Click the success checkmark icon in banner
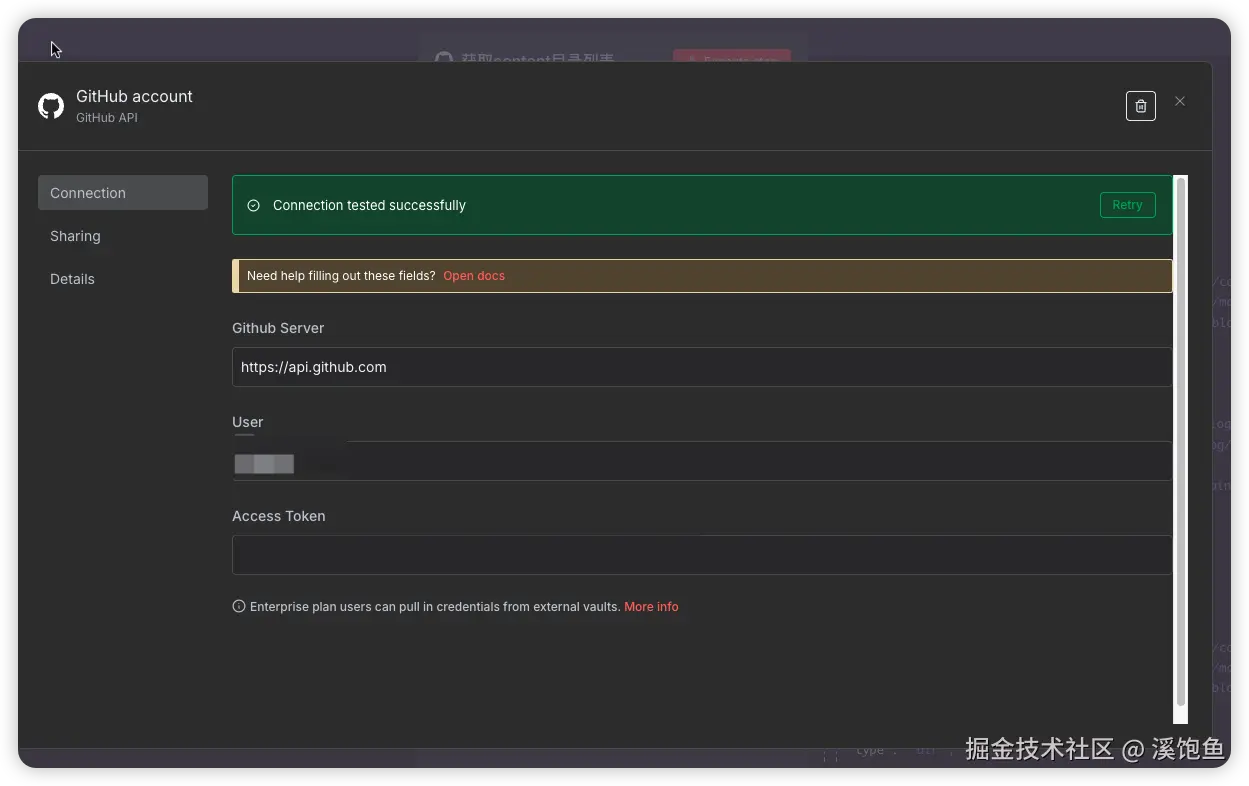This screenshot has width=1249, height=786. (253, 205)
